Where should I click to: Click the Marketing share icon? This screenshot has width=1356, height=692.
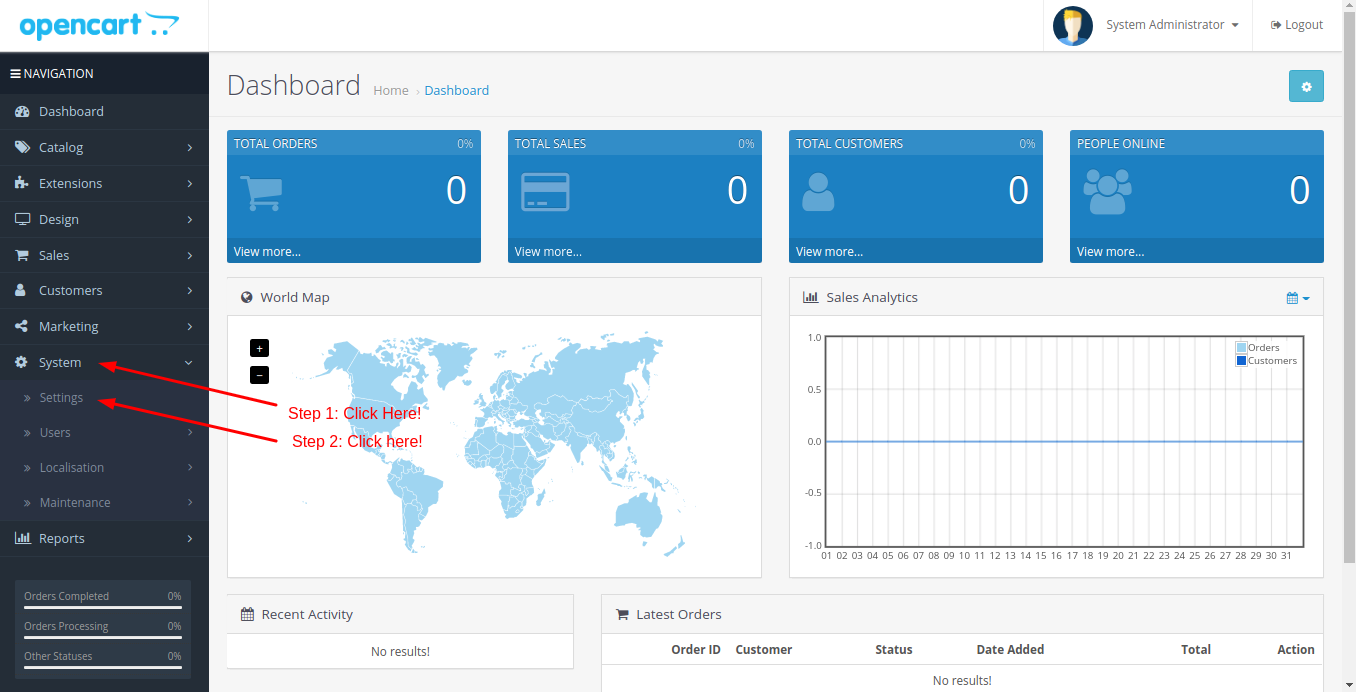21,326
